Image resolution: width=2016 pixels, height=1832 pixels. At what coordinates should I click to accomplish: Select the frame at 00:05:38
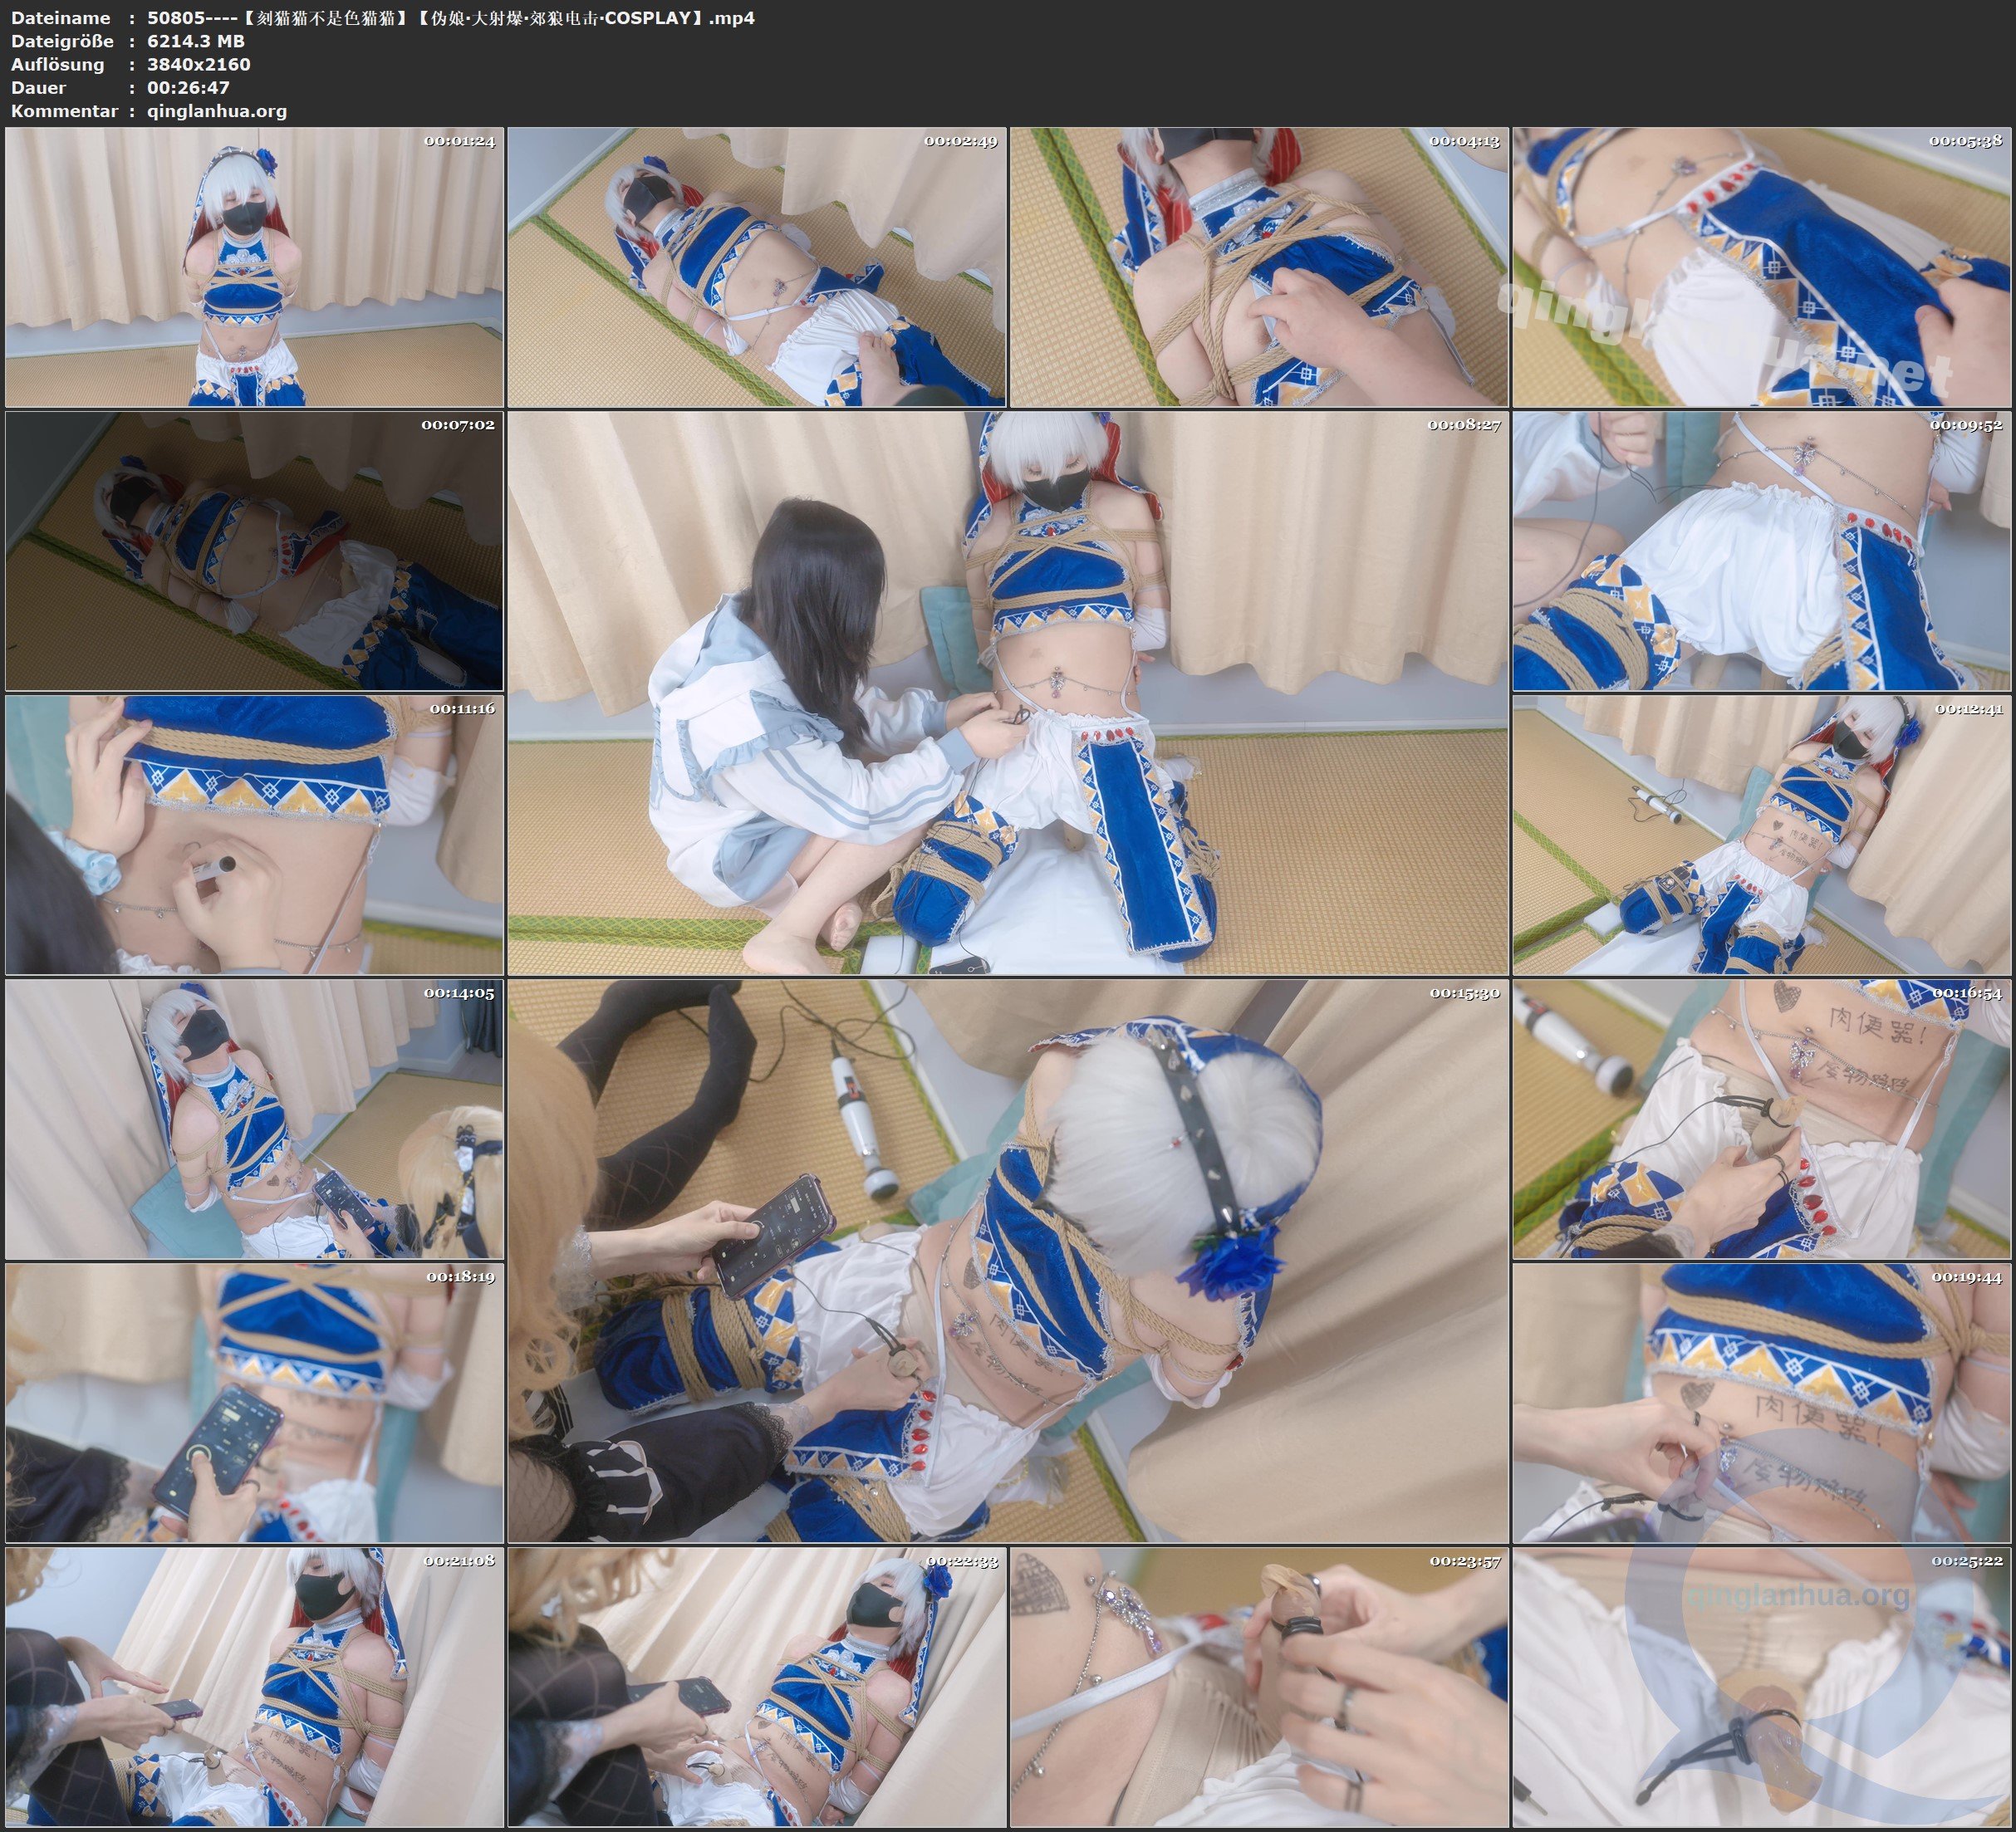[1762, 267]
